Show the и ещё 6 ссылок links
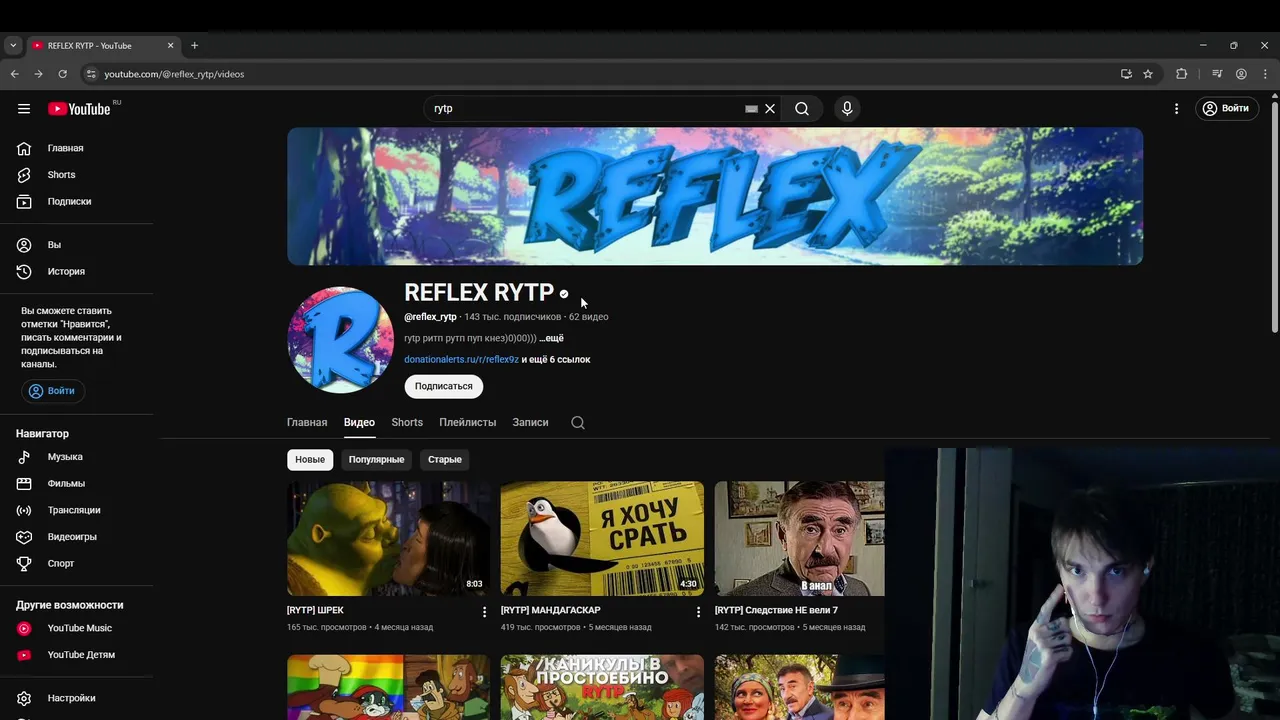Image resolution: width=1280 pixels, height=720 pixels. 556,359
